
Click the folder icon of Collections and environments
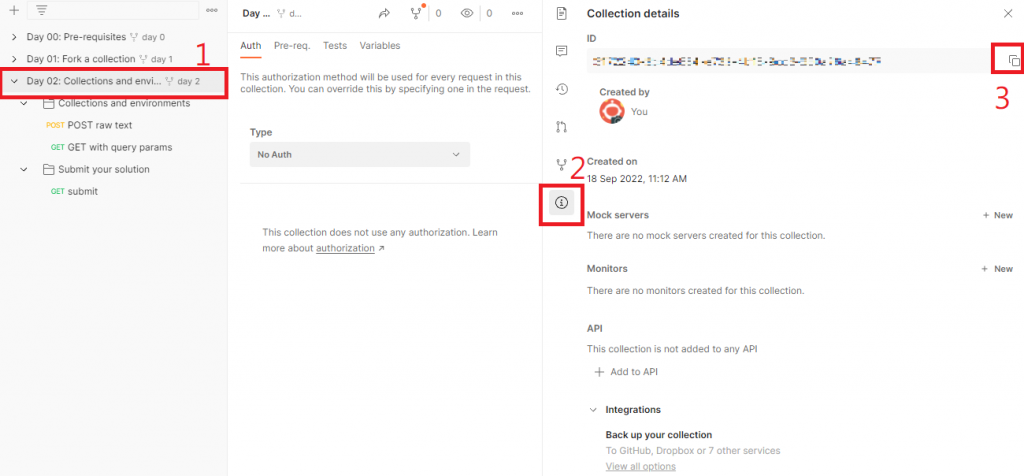[48, 103]
